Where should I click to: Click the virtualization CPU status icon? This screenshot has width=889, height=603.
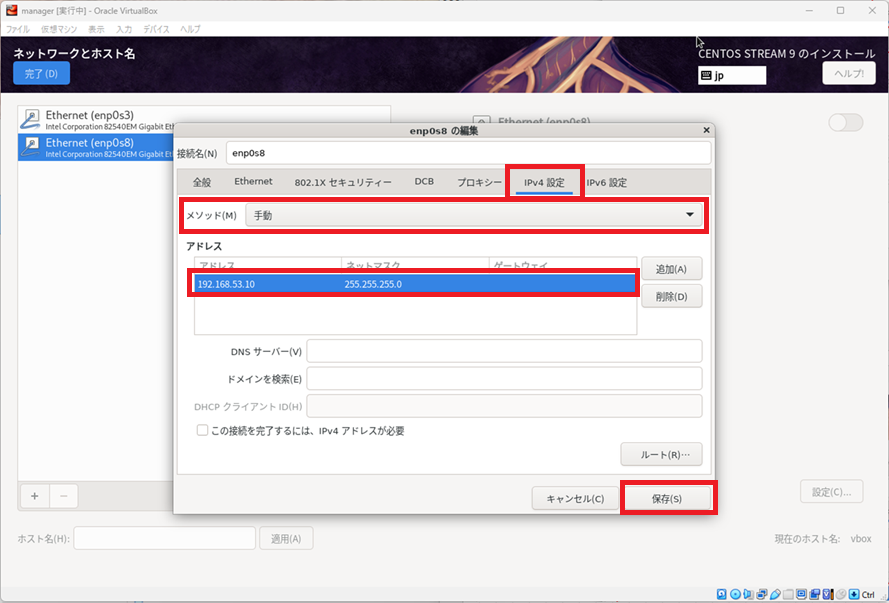[x=827, y=594]
